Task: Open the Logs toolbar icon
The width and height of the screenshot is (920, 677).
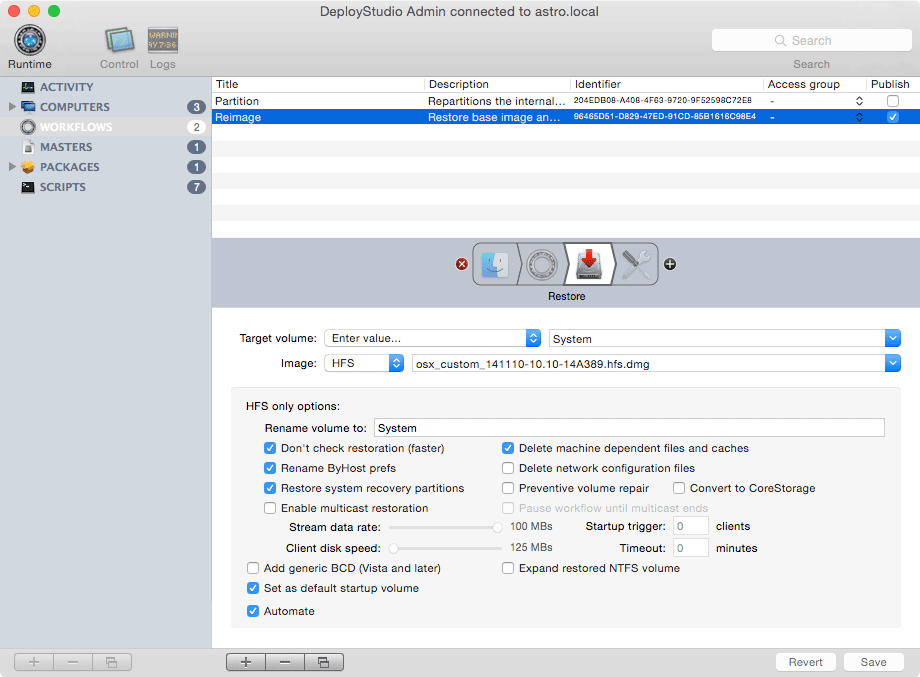Action: [x=163, y=41]
